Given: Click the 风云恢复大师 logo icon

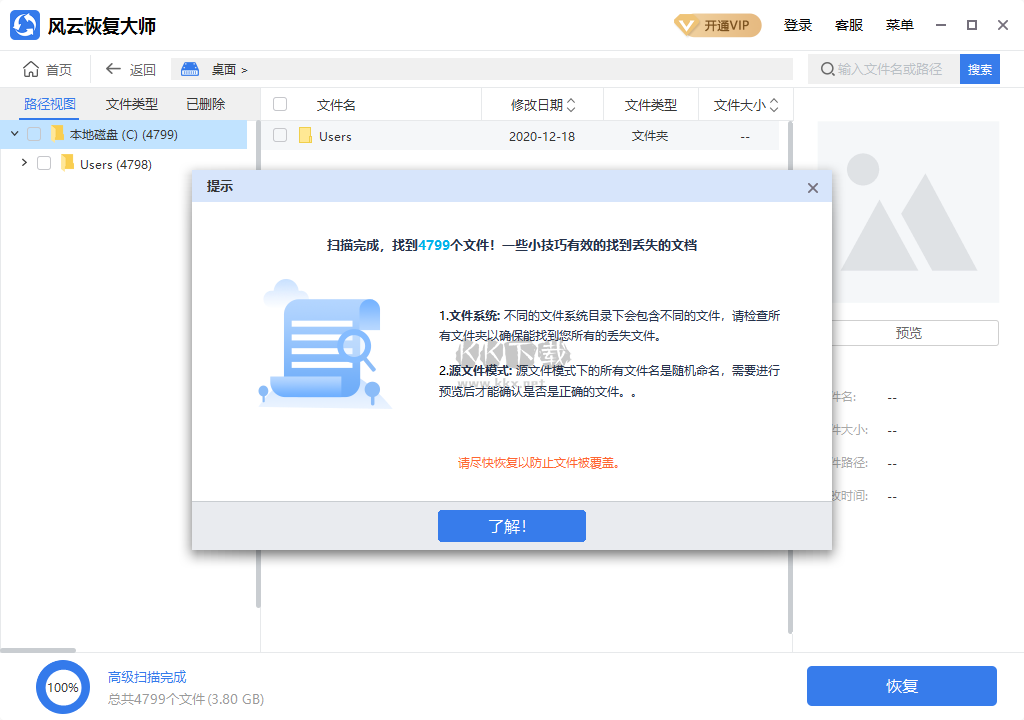Looking at the screenshot, I should [x=27, y=24].
